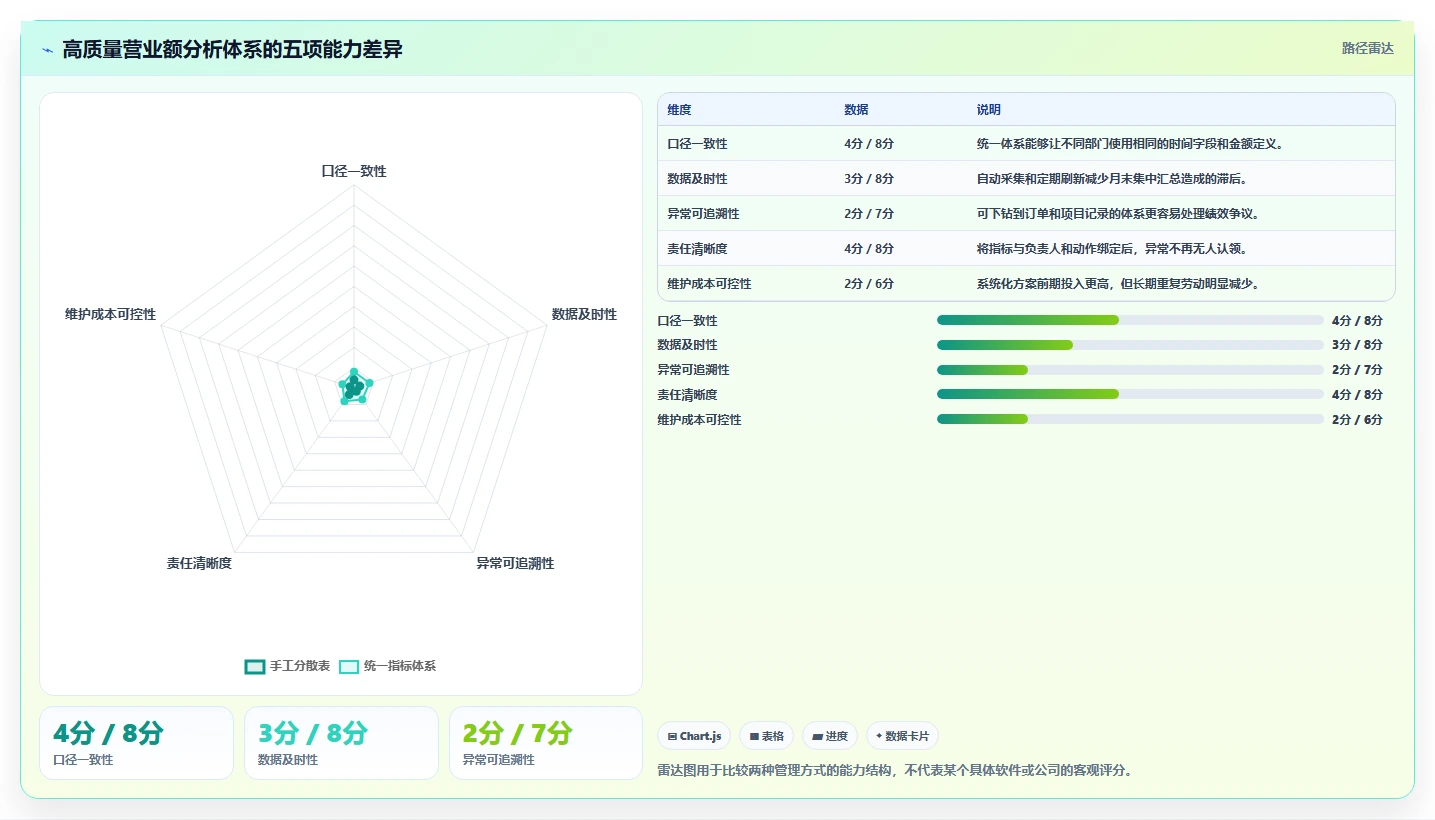Click the 责任清晰度 progress bar
Screen dimensions: 1435x820
[x=1130, y=394]
